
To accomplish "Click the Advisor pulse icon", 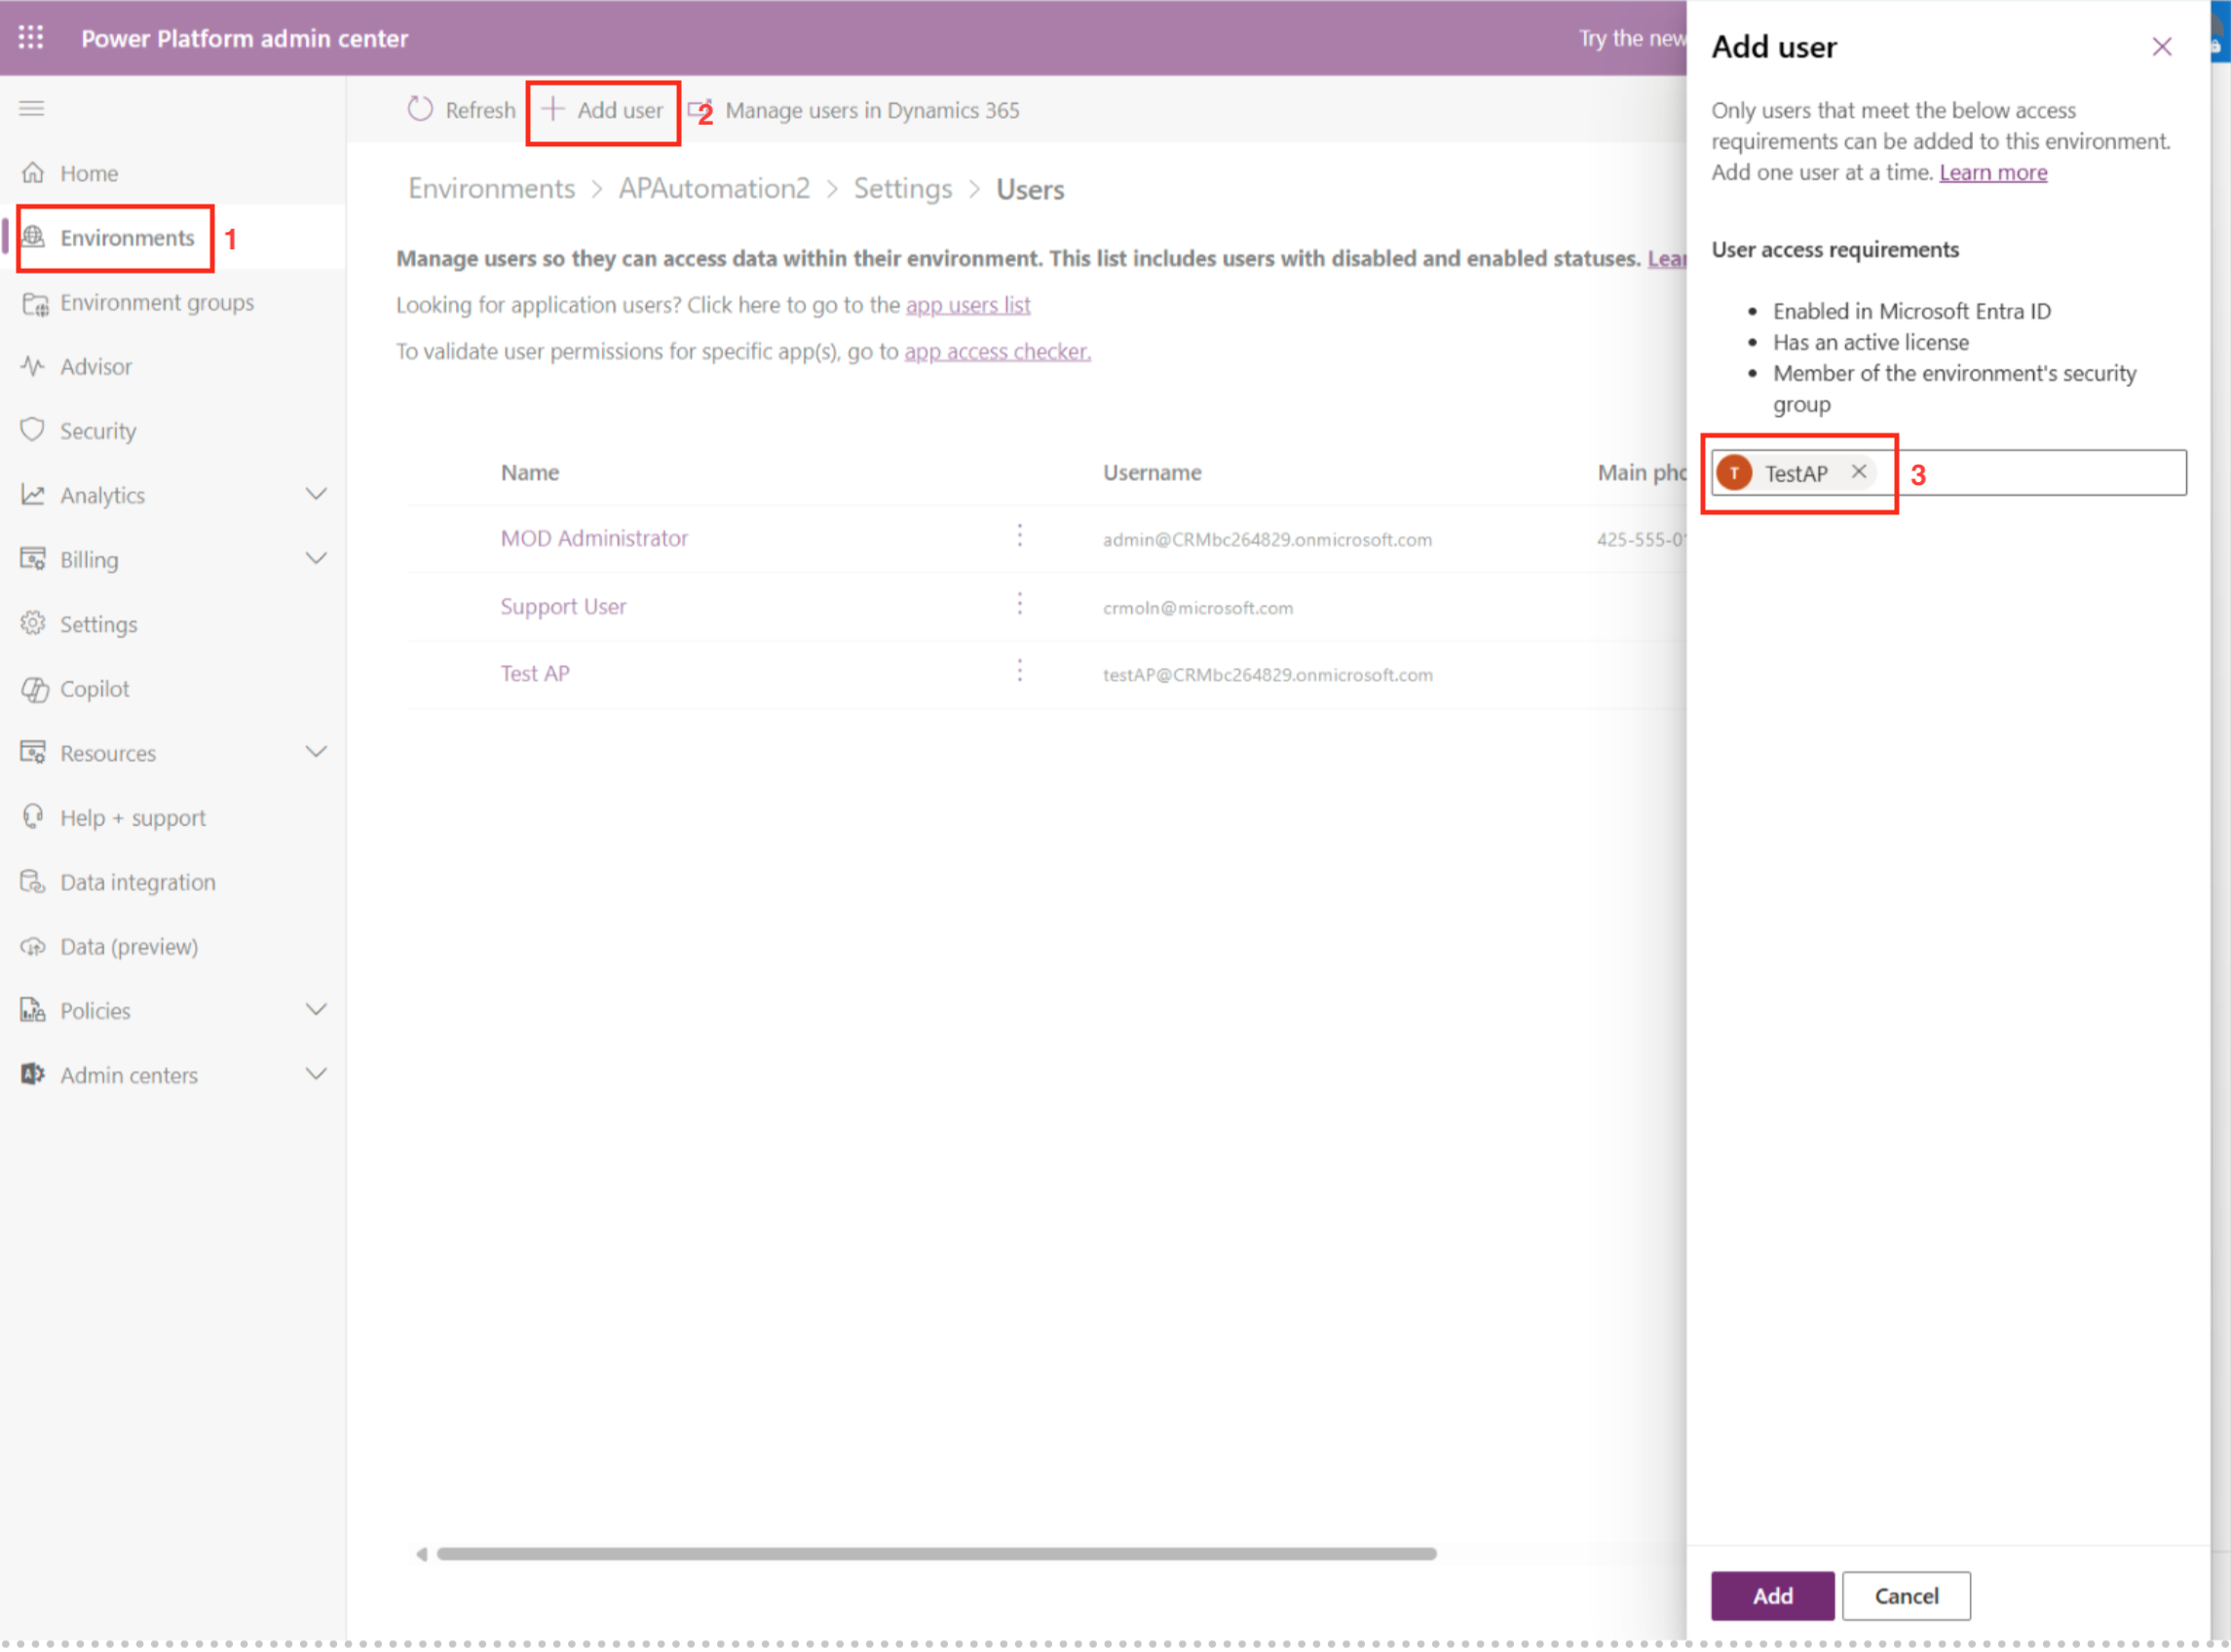I will pyautogui.click(x=33, y=366).
